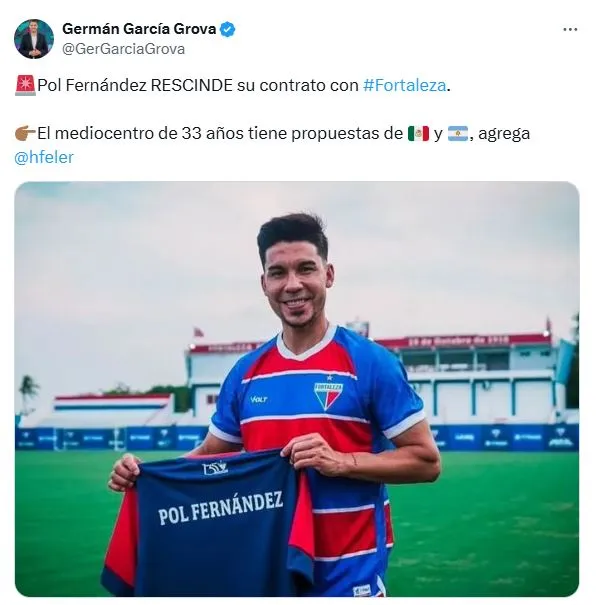The height and width of the screenshot is (605, 596).
Task: Click the Volt logo on the shirt
Action: pyautogui.click(x=258, y=399)
